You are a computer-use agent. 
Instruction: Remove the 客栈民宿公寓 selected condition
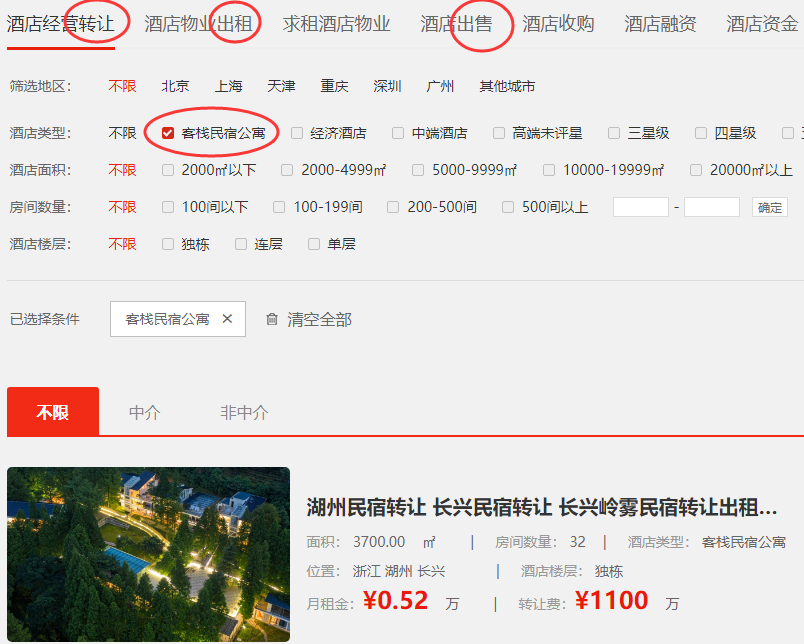click(x=227, y=319)
